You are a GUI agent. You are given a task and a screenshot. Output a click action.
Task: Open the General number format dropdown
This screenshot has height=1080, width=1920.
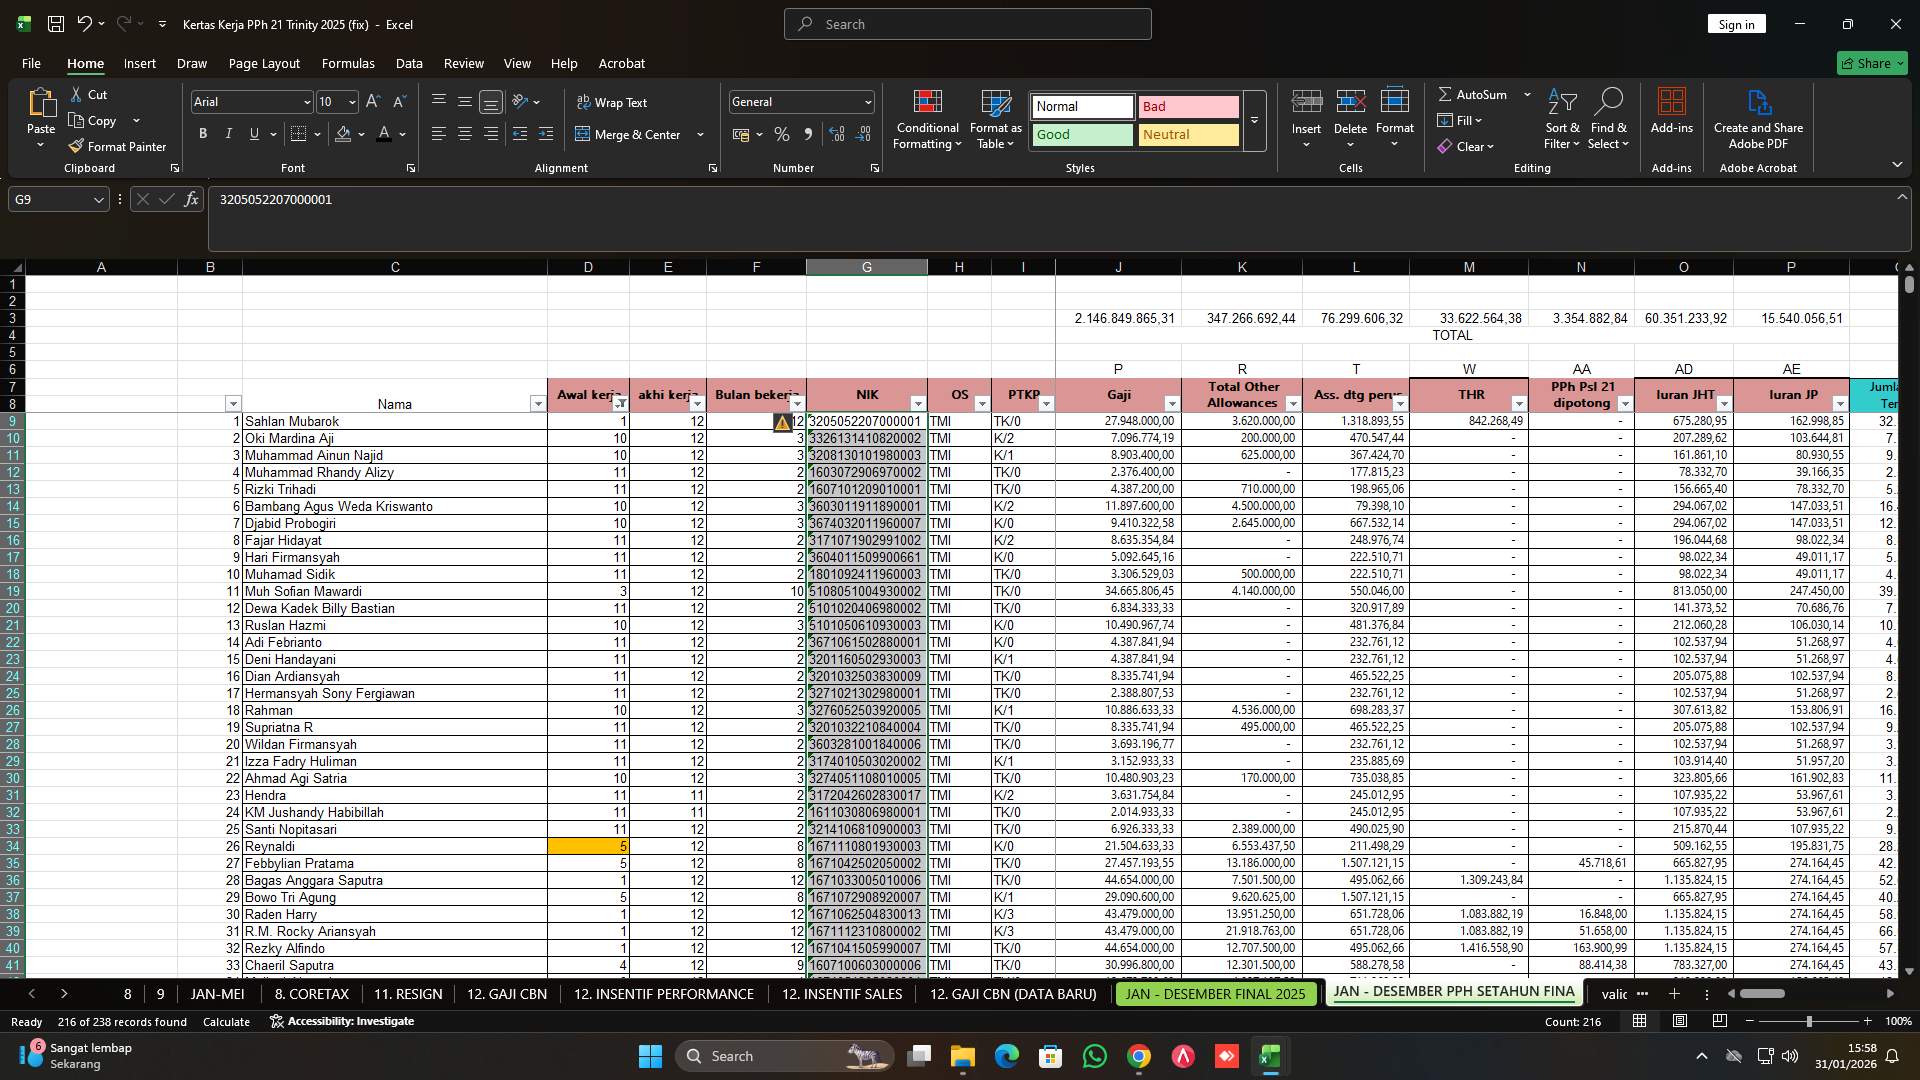pyautogui.click(x=864, y=101)
